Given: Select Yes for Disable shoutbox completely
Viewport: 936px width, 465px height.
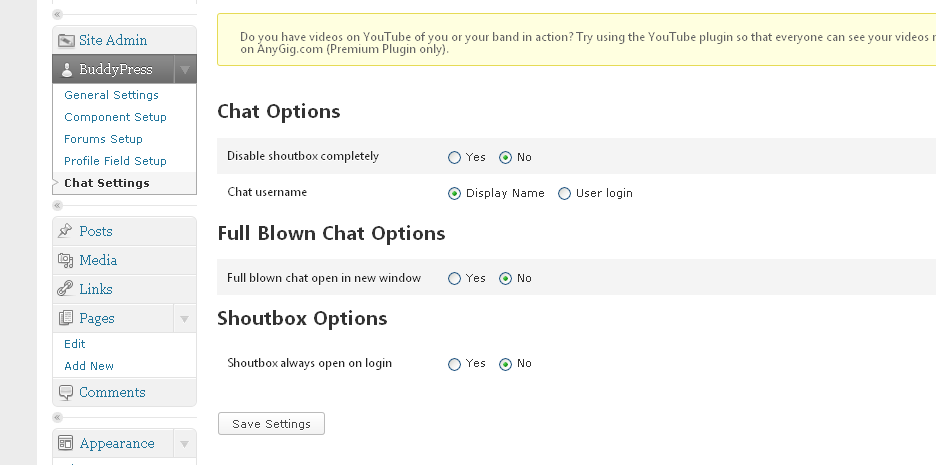Looking at the screenshot, I should coord(455,157).
